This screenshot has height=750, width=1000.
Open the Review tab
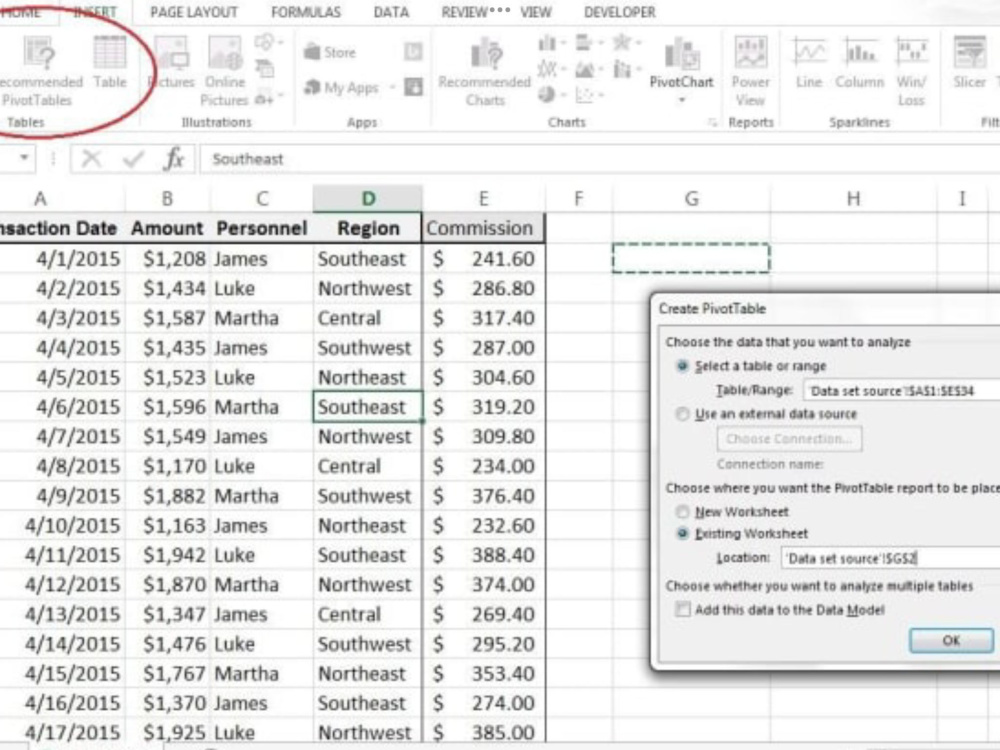(464, 12)
